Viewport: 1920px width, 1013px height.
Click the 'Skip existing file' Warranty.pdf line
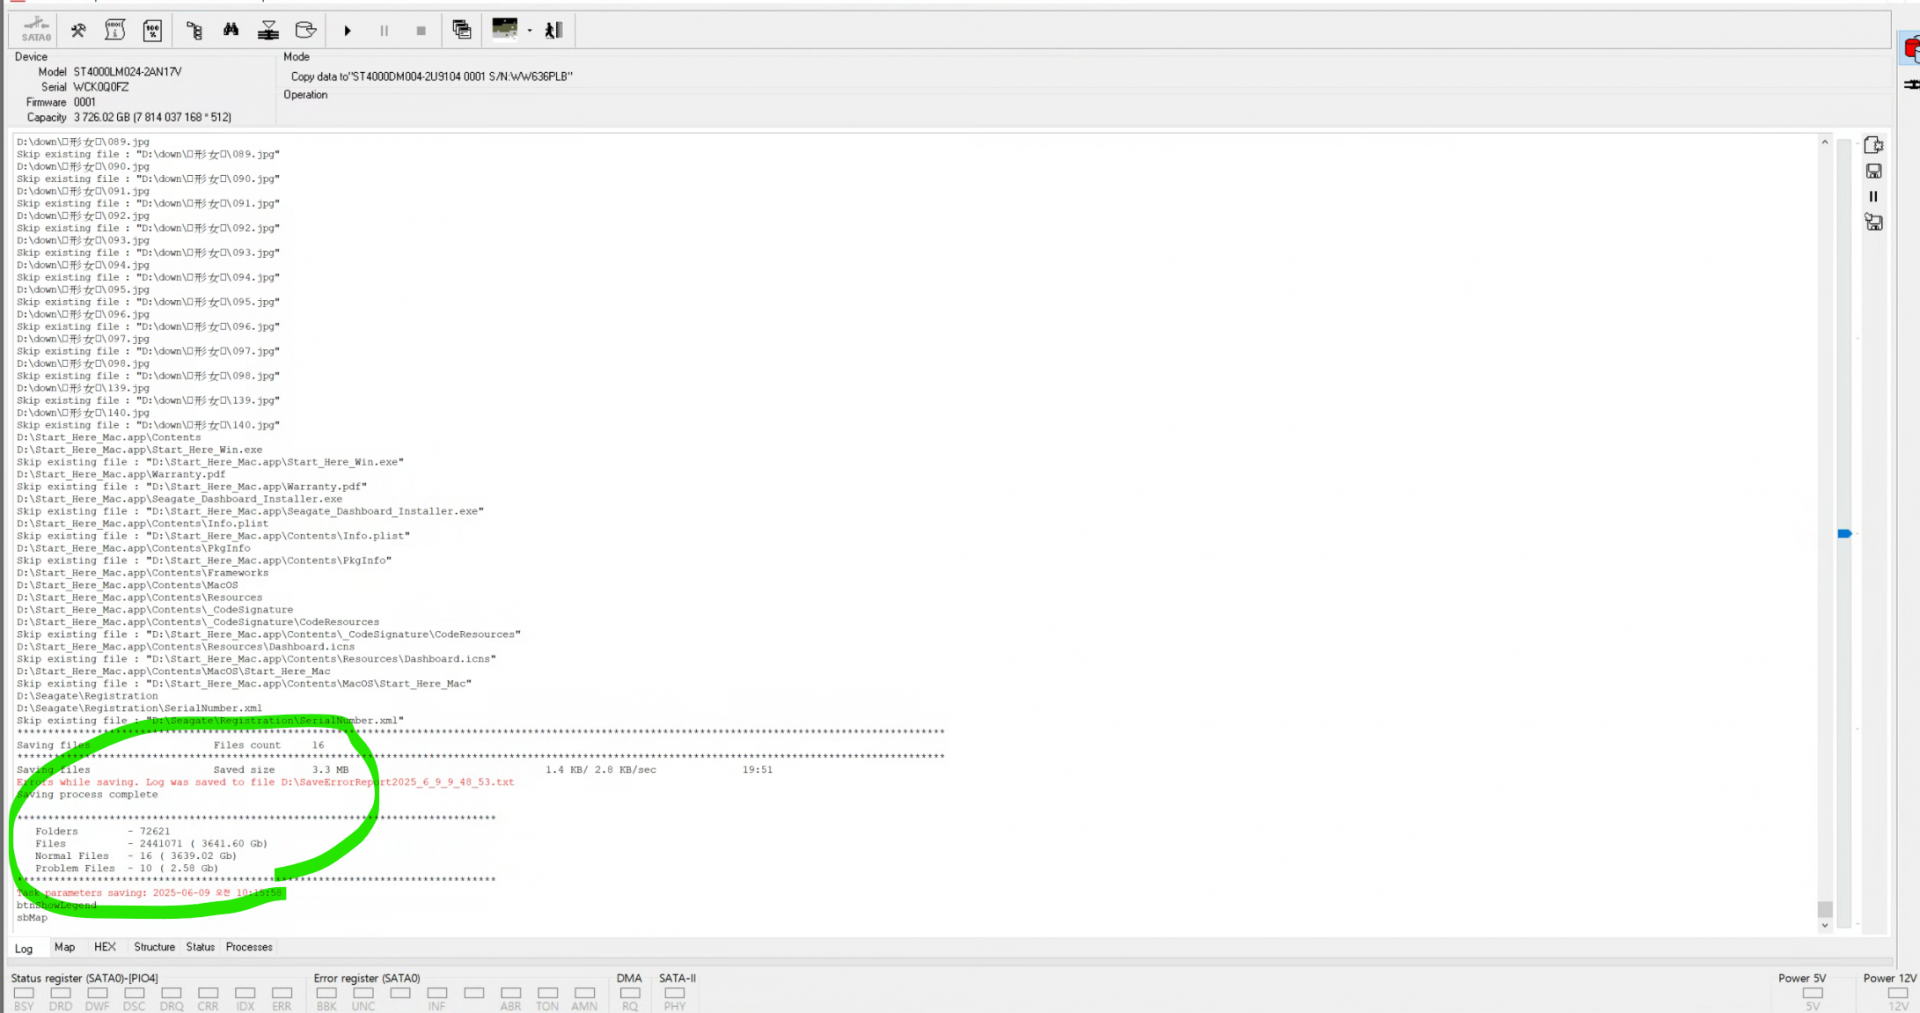192,487
